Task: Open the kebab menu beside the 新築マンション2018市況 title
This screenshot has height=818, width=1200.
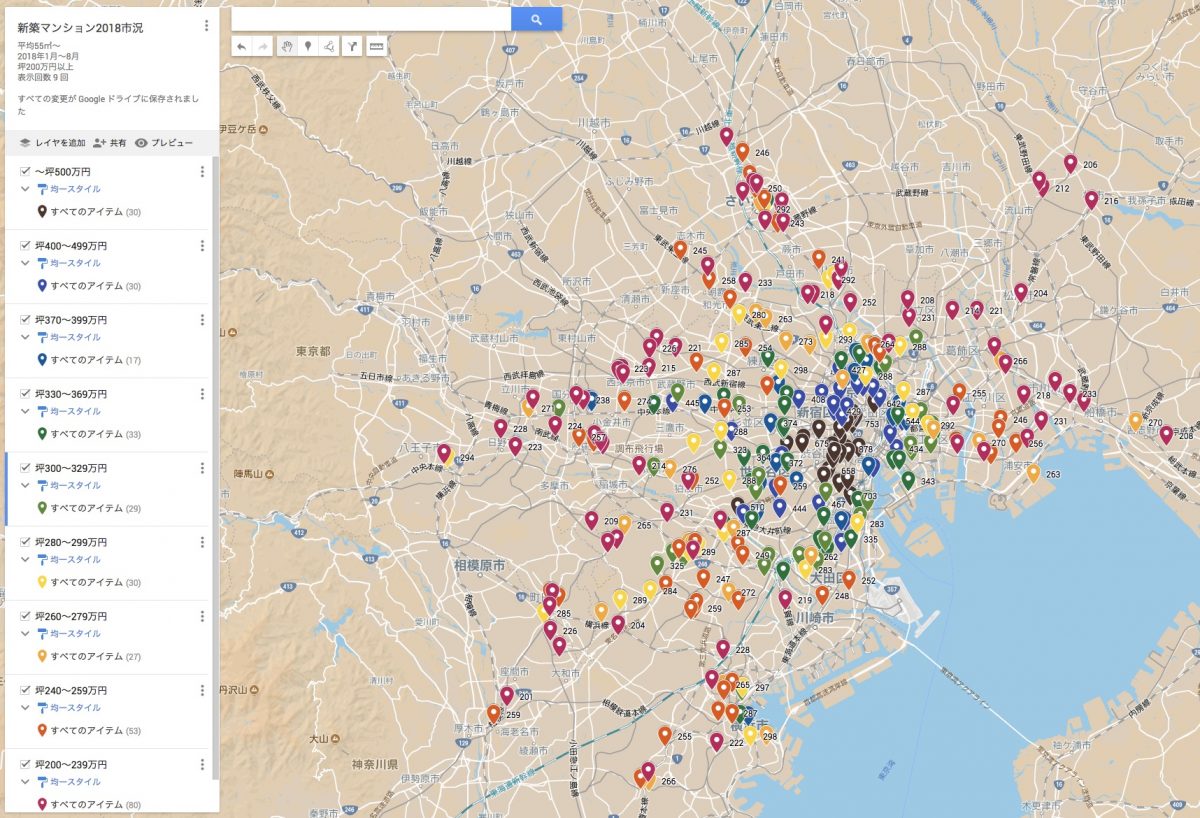Action: click(x=206, y=26)
